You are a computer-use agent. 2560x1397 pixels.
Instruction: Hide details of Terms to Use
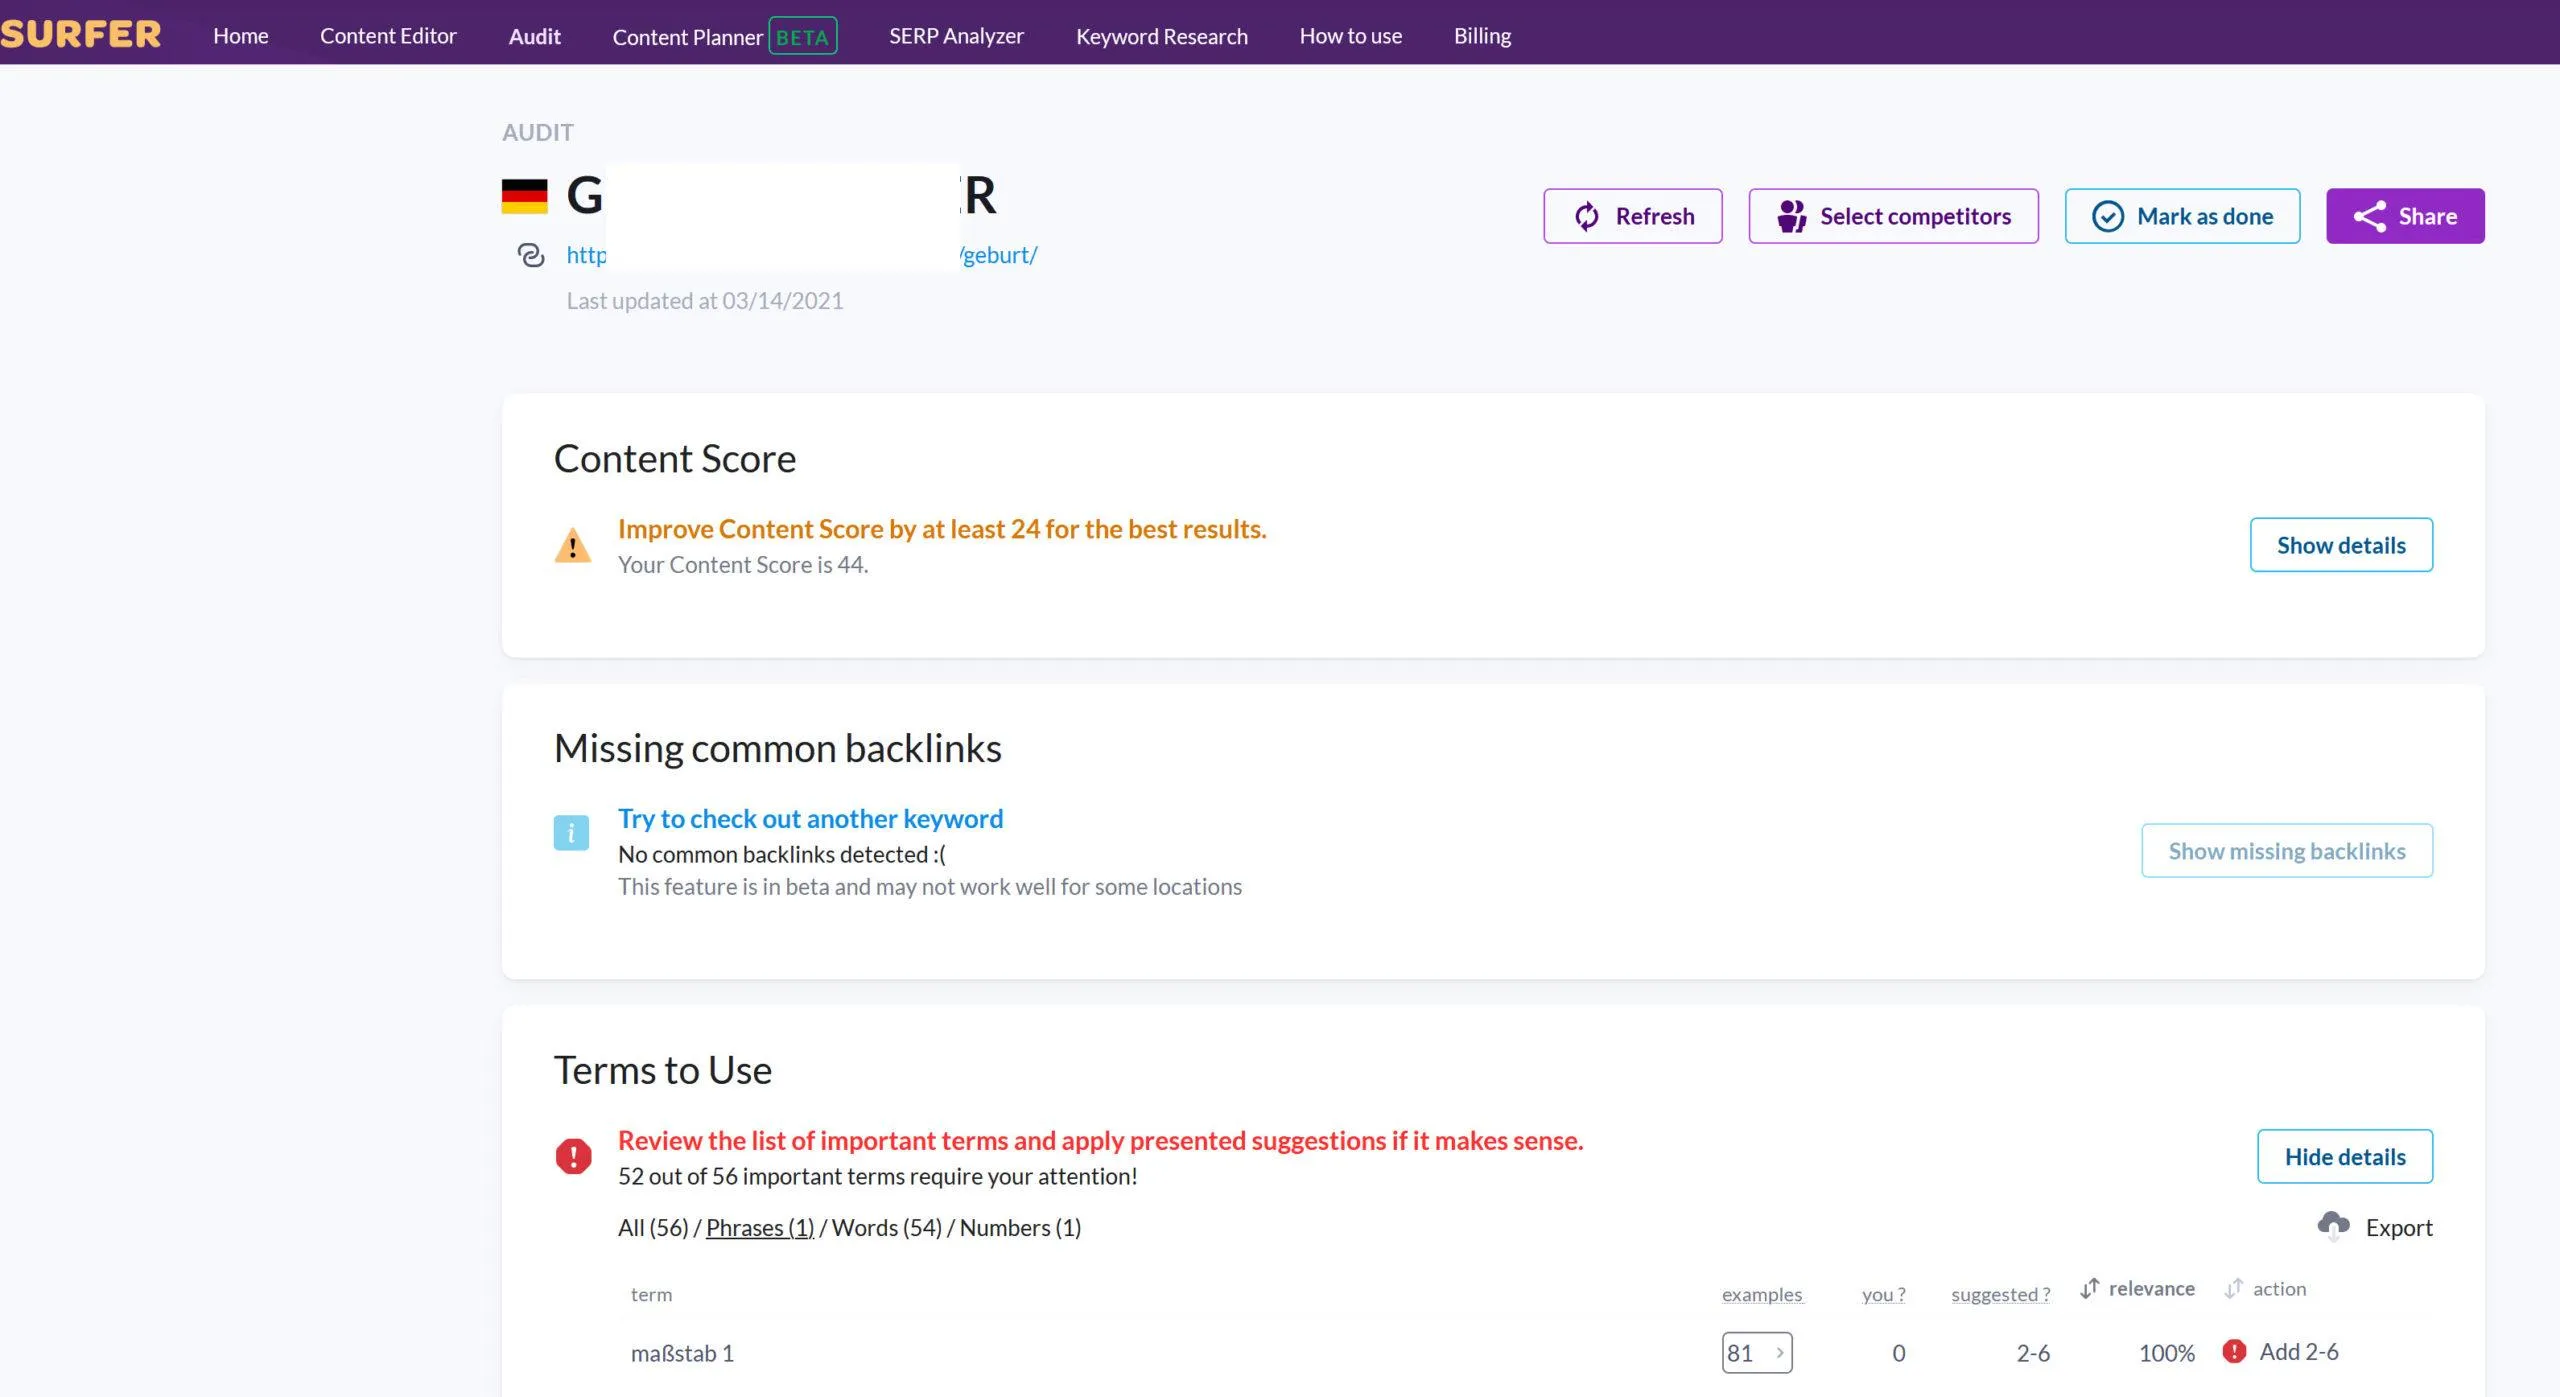point(2345,1156)
